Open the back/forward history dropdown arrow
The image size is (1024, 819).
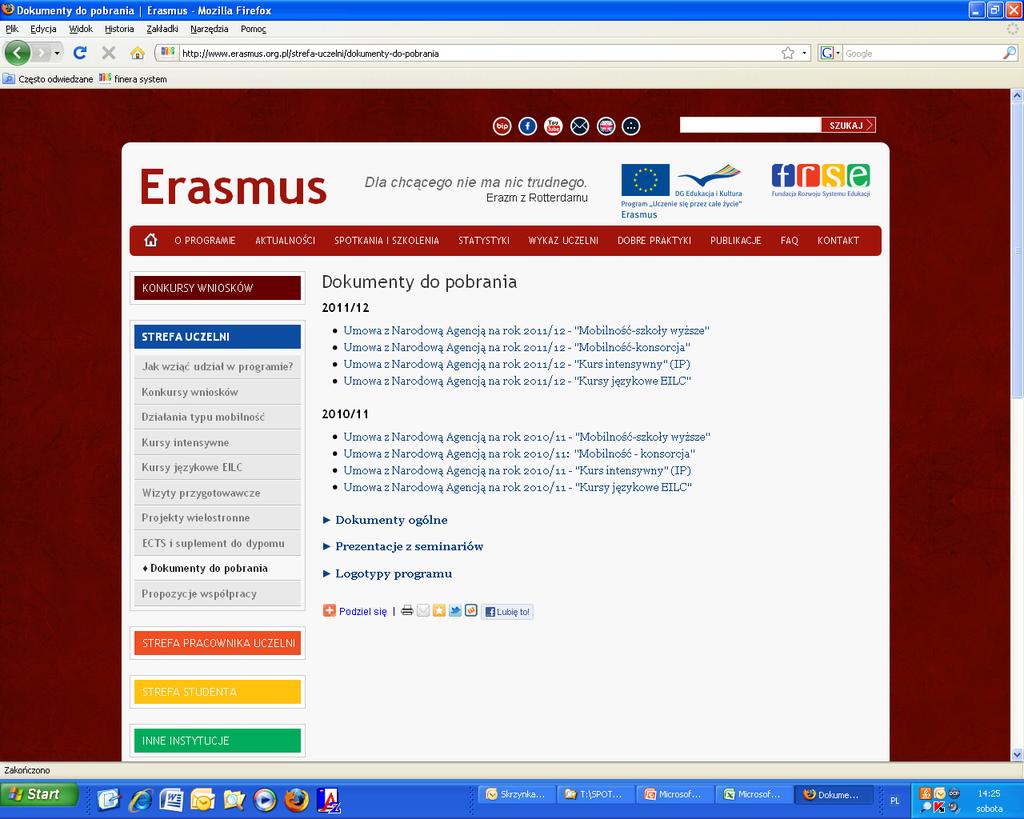coord(57,53)
